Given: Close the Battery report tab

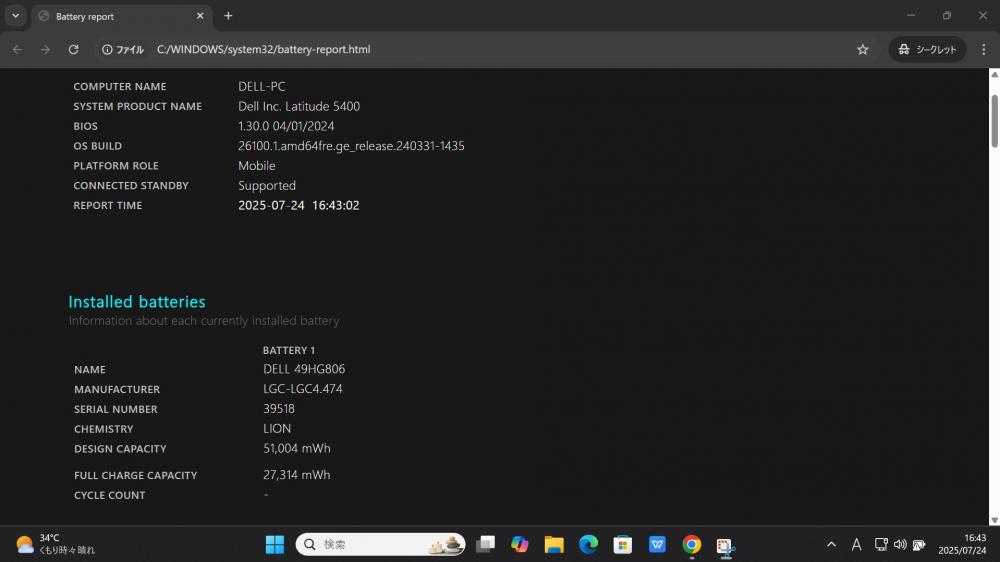Looking at the screenshot, I should 200,16.
